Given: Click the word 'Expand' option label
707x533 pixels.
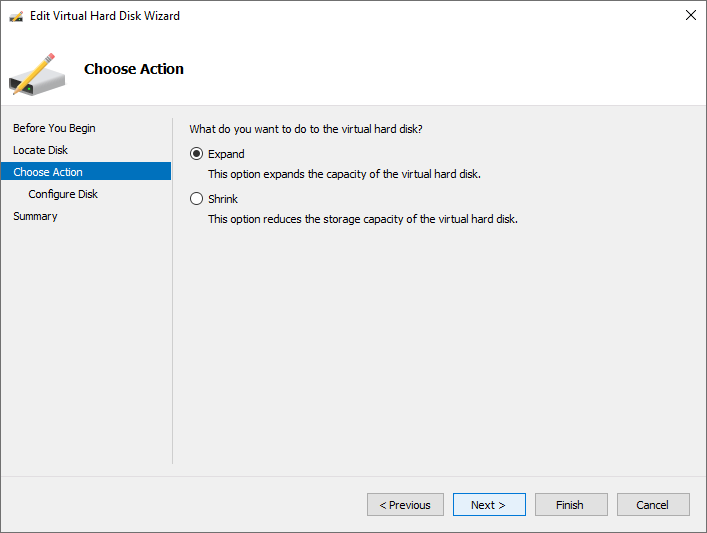Looking at the screenshot, I should tap(226, 154).
